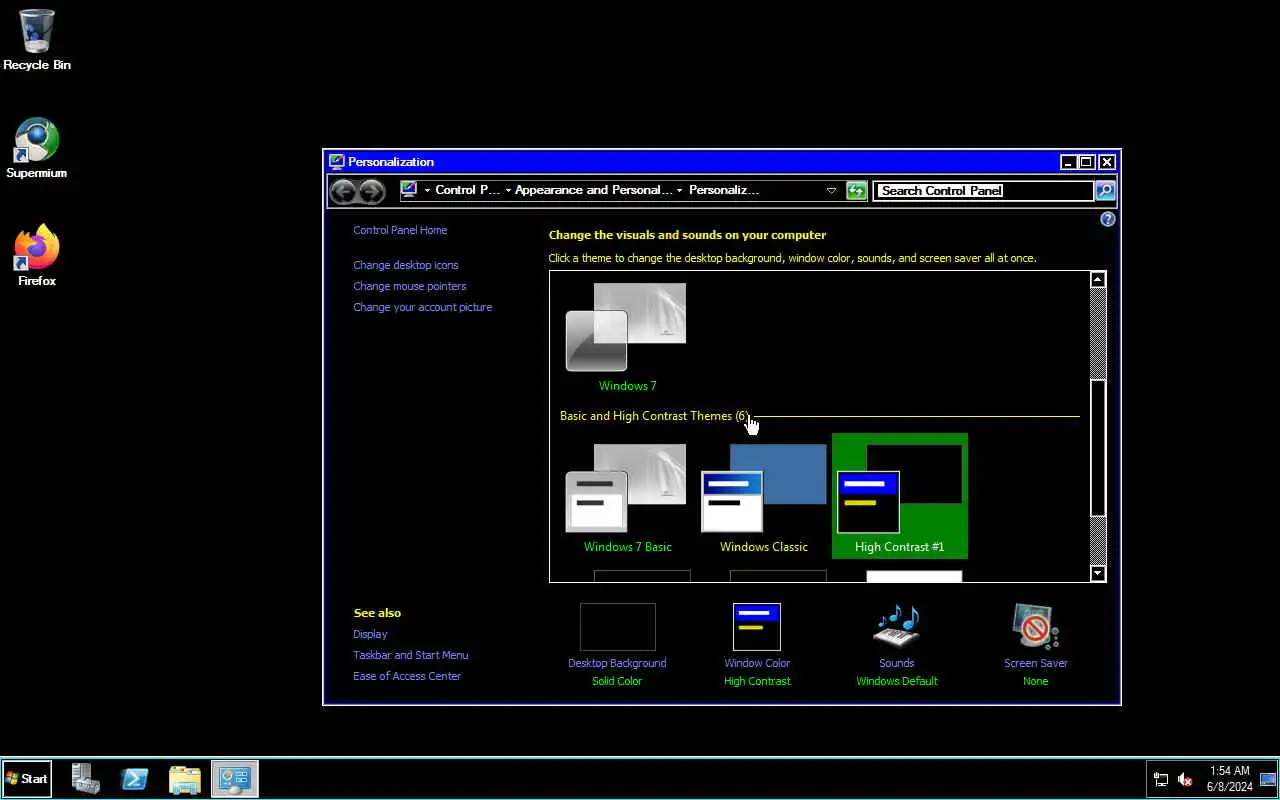Open Ease of Access Center link
This screenshot has height=800, width=1280.
coord(407,676)
